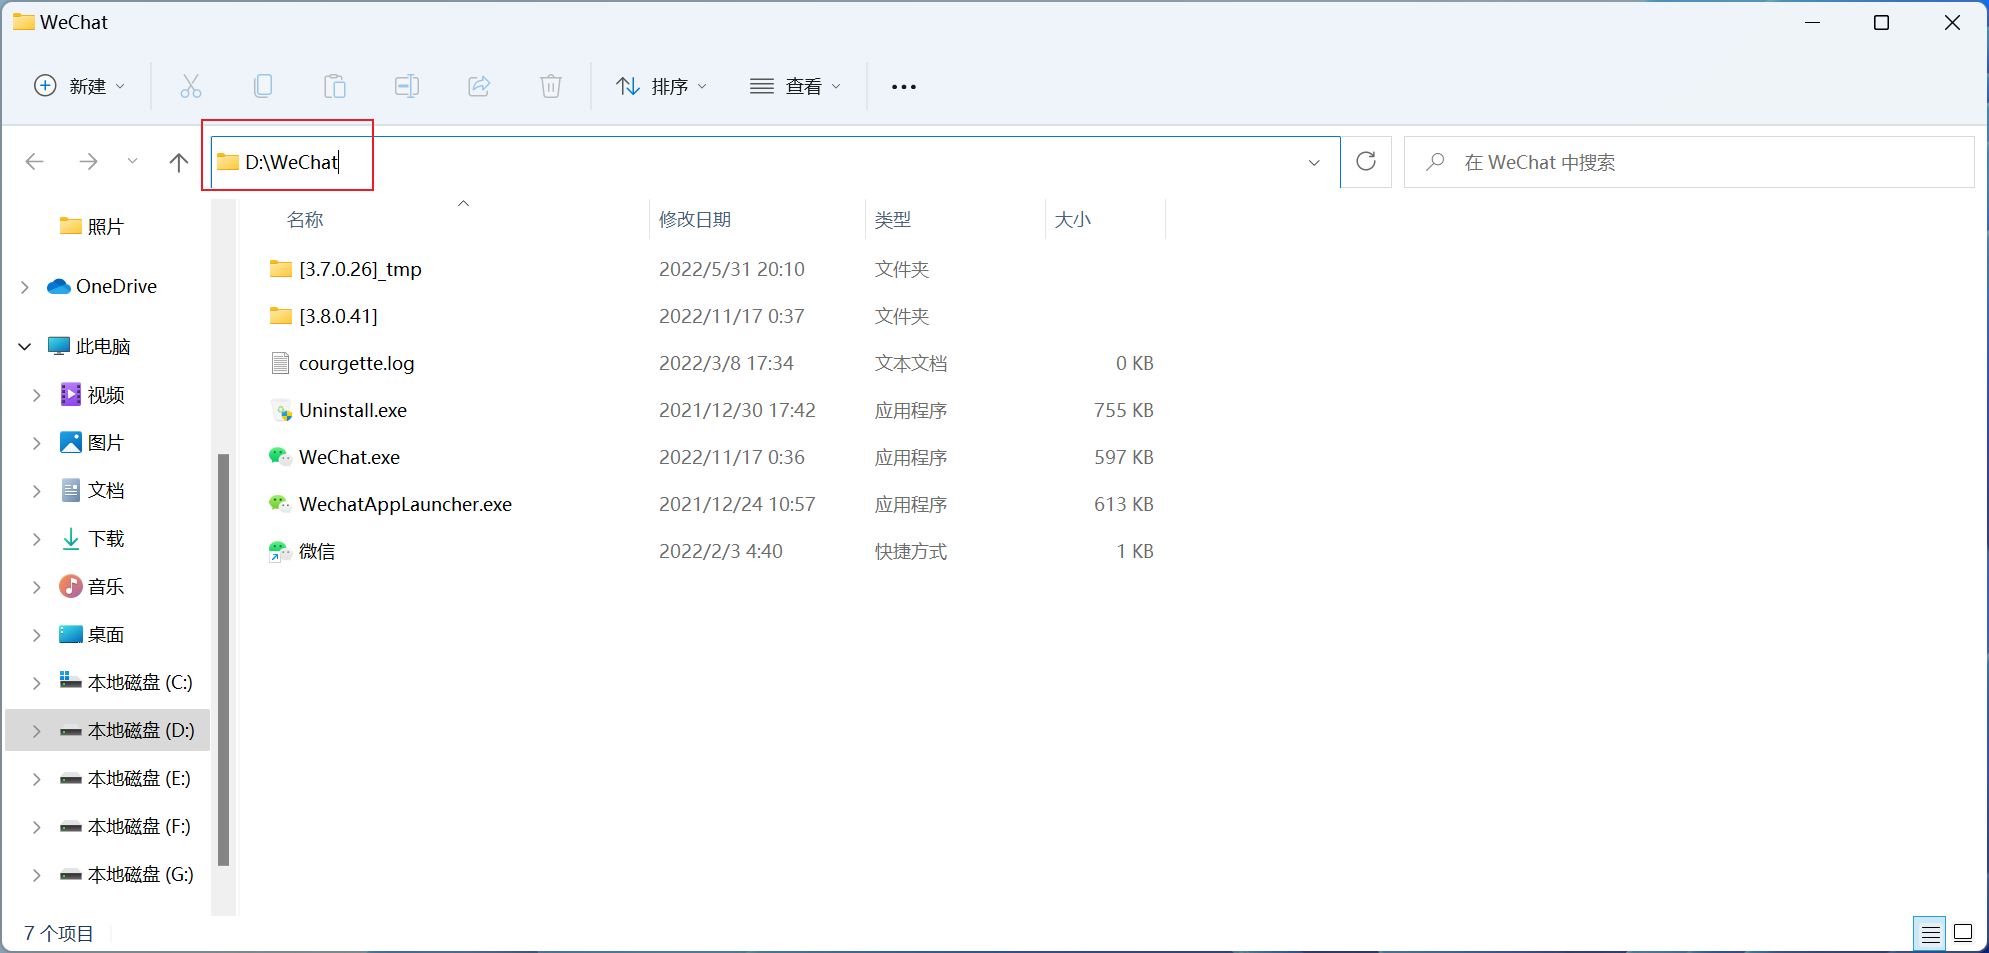
Task: Sort by 名称 column header
Action: coord(305,220)
